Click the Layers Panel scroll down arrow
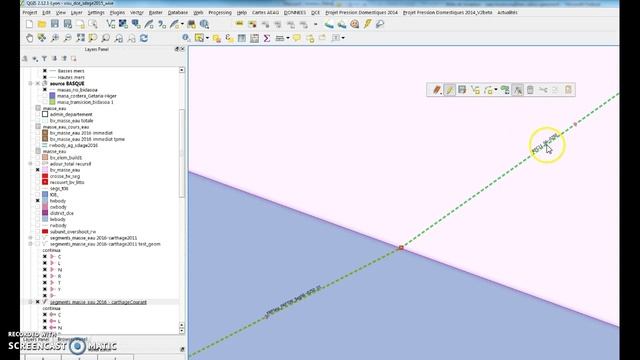Screen dimensions: 640x360 (182, 331)
